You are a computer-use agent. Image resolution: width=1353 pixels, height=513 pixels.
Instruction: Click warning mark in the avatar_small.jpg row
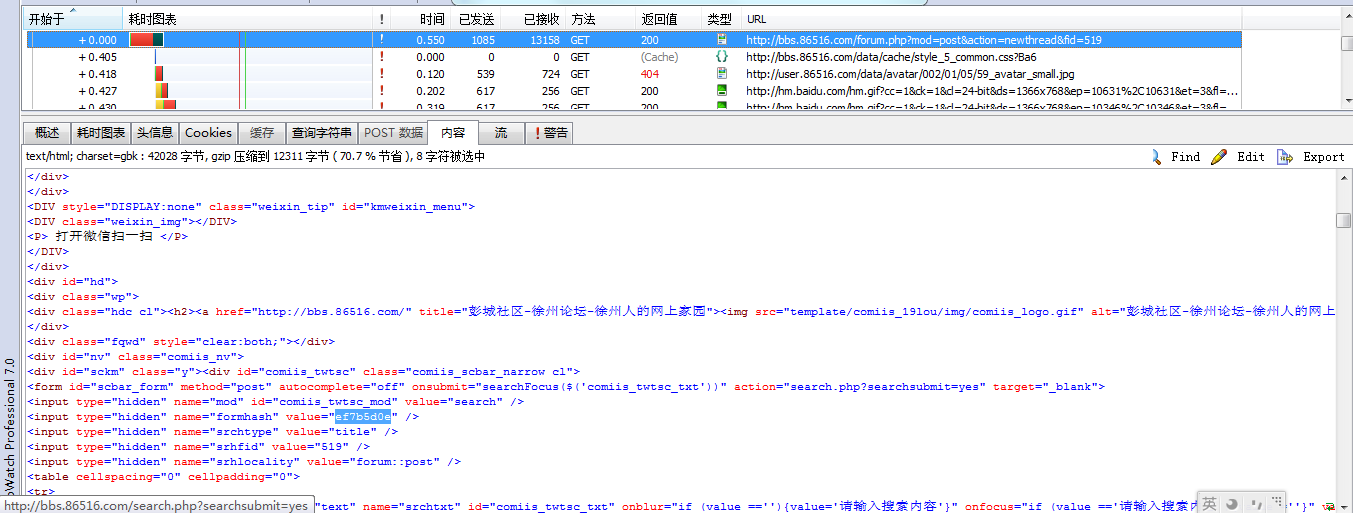pos(381,74)
